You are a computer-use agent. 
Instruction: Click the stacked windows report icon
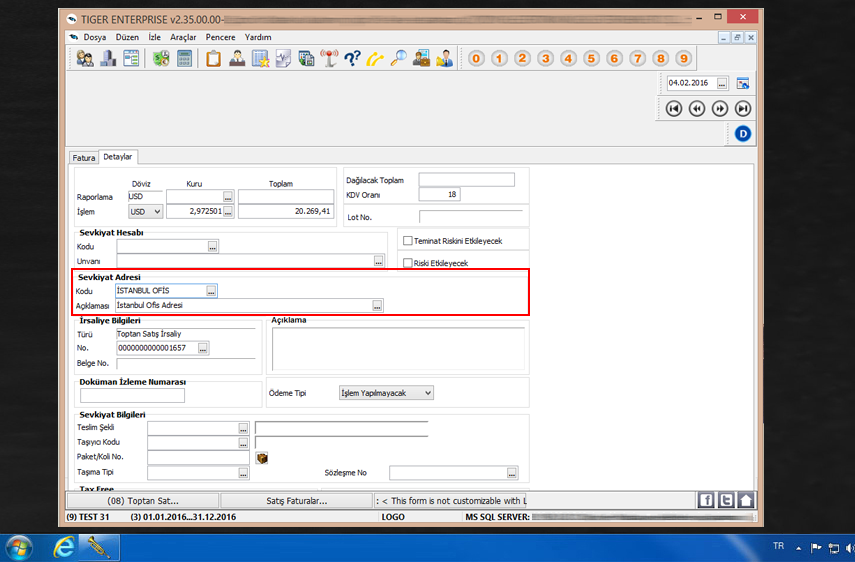coord(306,58)
